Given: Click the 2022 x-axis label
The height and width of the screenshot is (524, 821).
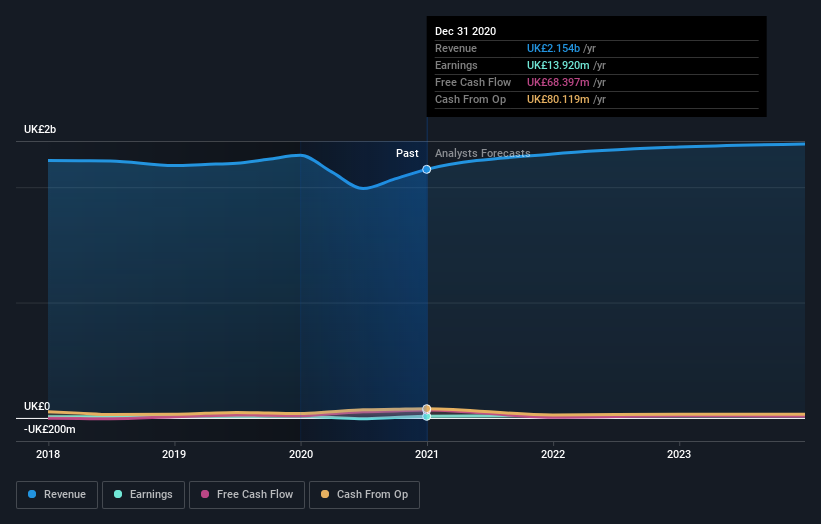Looking at the screenshot, I should pyautogui.click(x=553, y=454).
